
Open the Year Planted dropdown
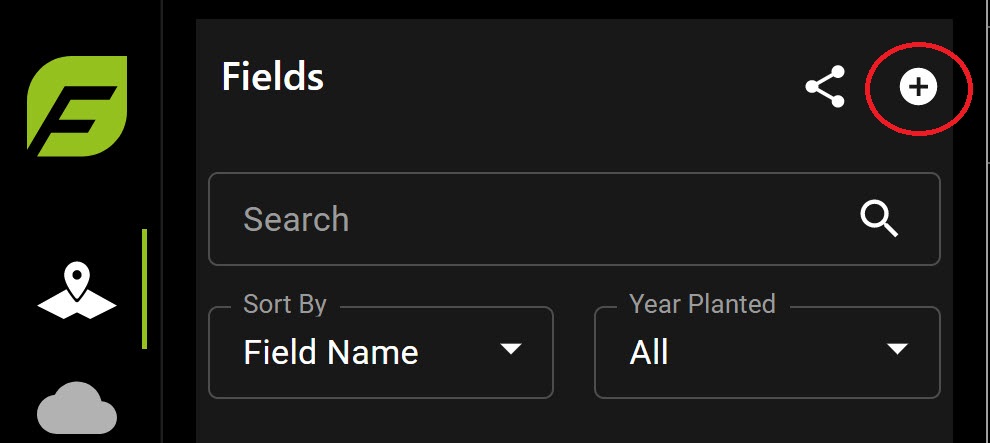(x=766, y=352)
